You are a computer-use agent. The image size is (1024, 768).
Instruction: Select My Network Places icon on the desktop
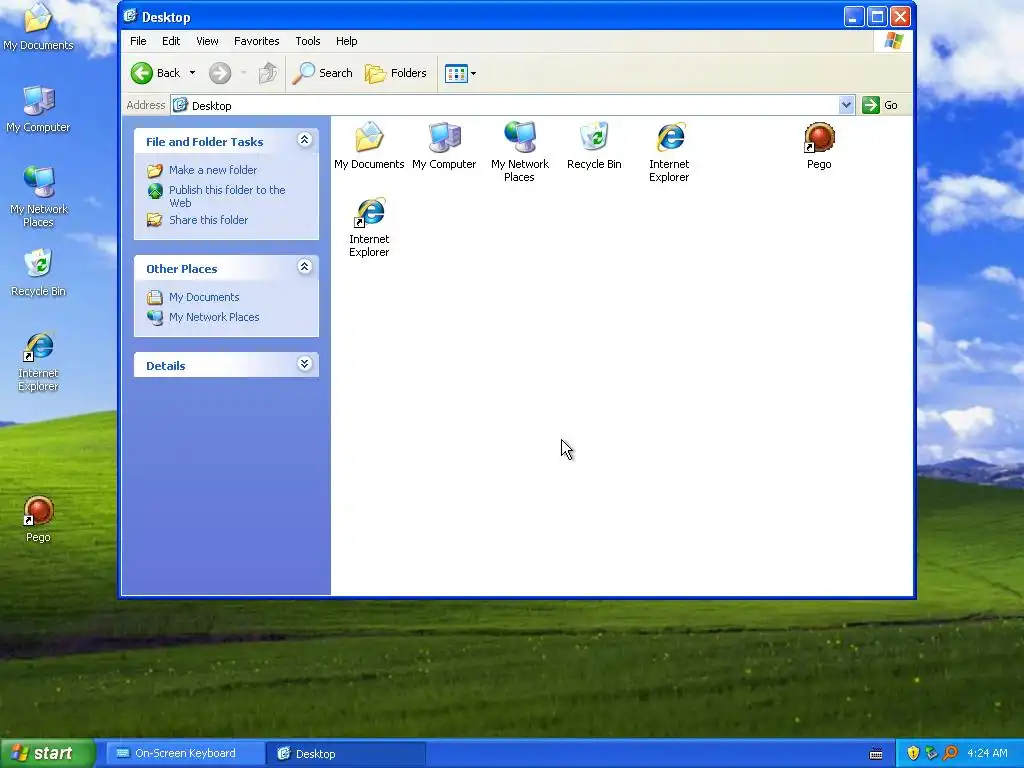tap(39, 196)
